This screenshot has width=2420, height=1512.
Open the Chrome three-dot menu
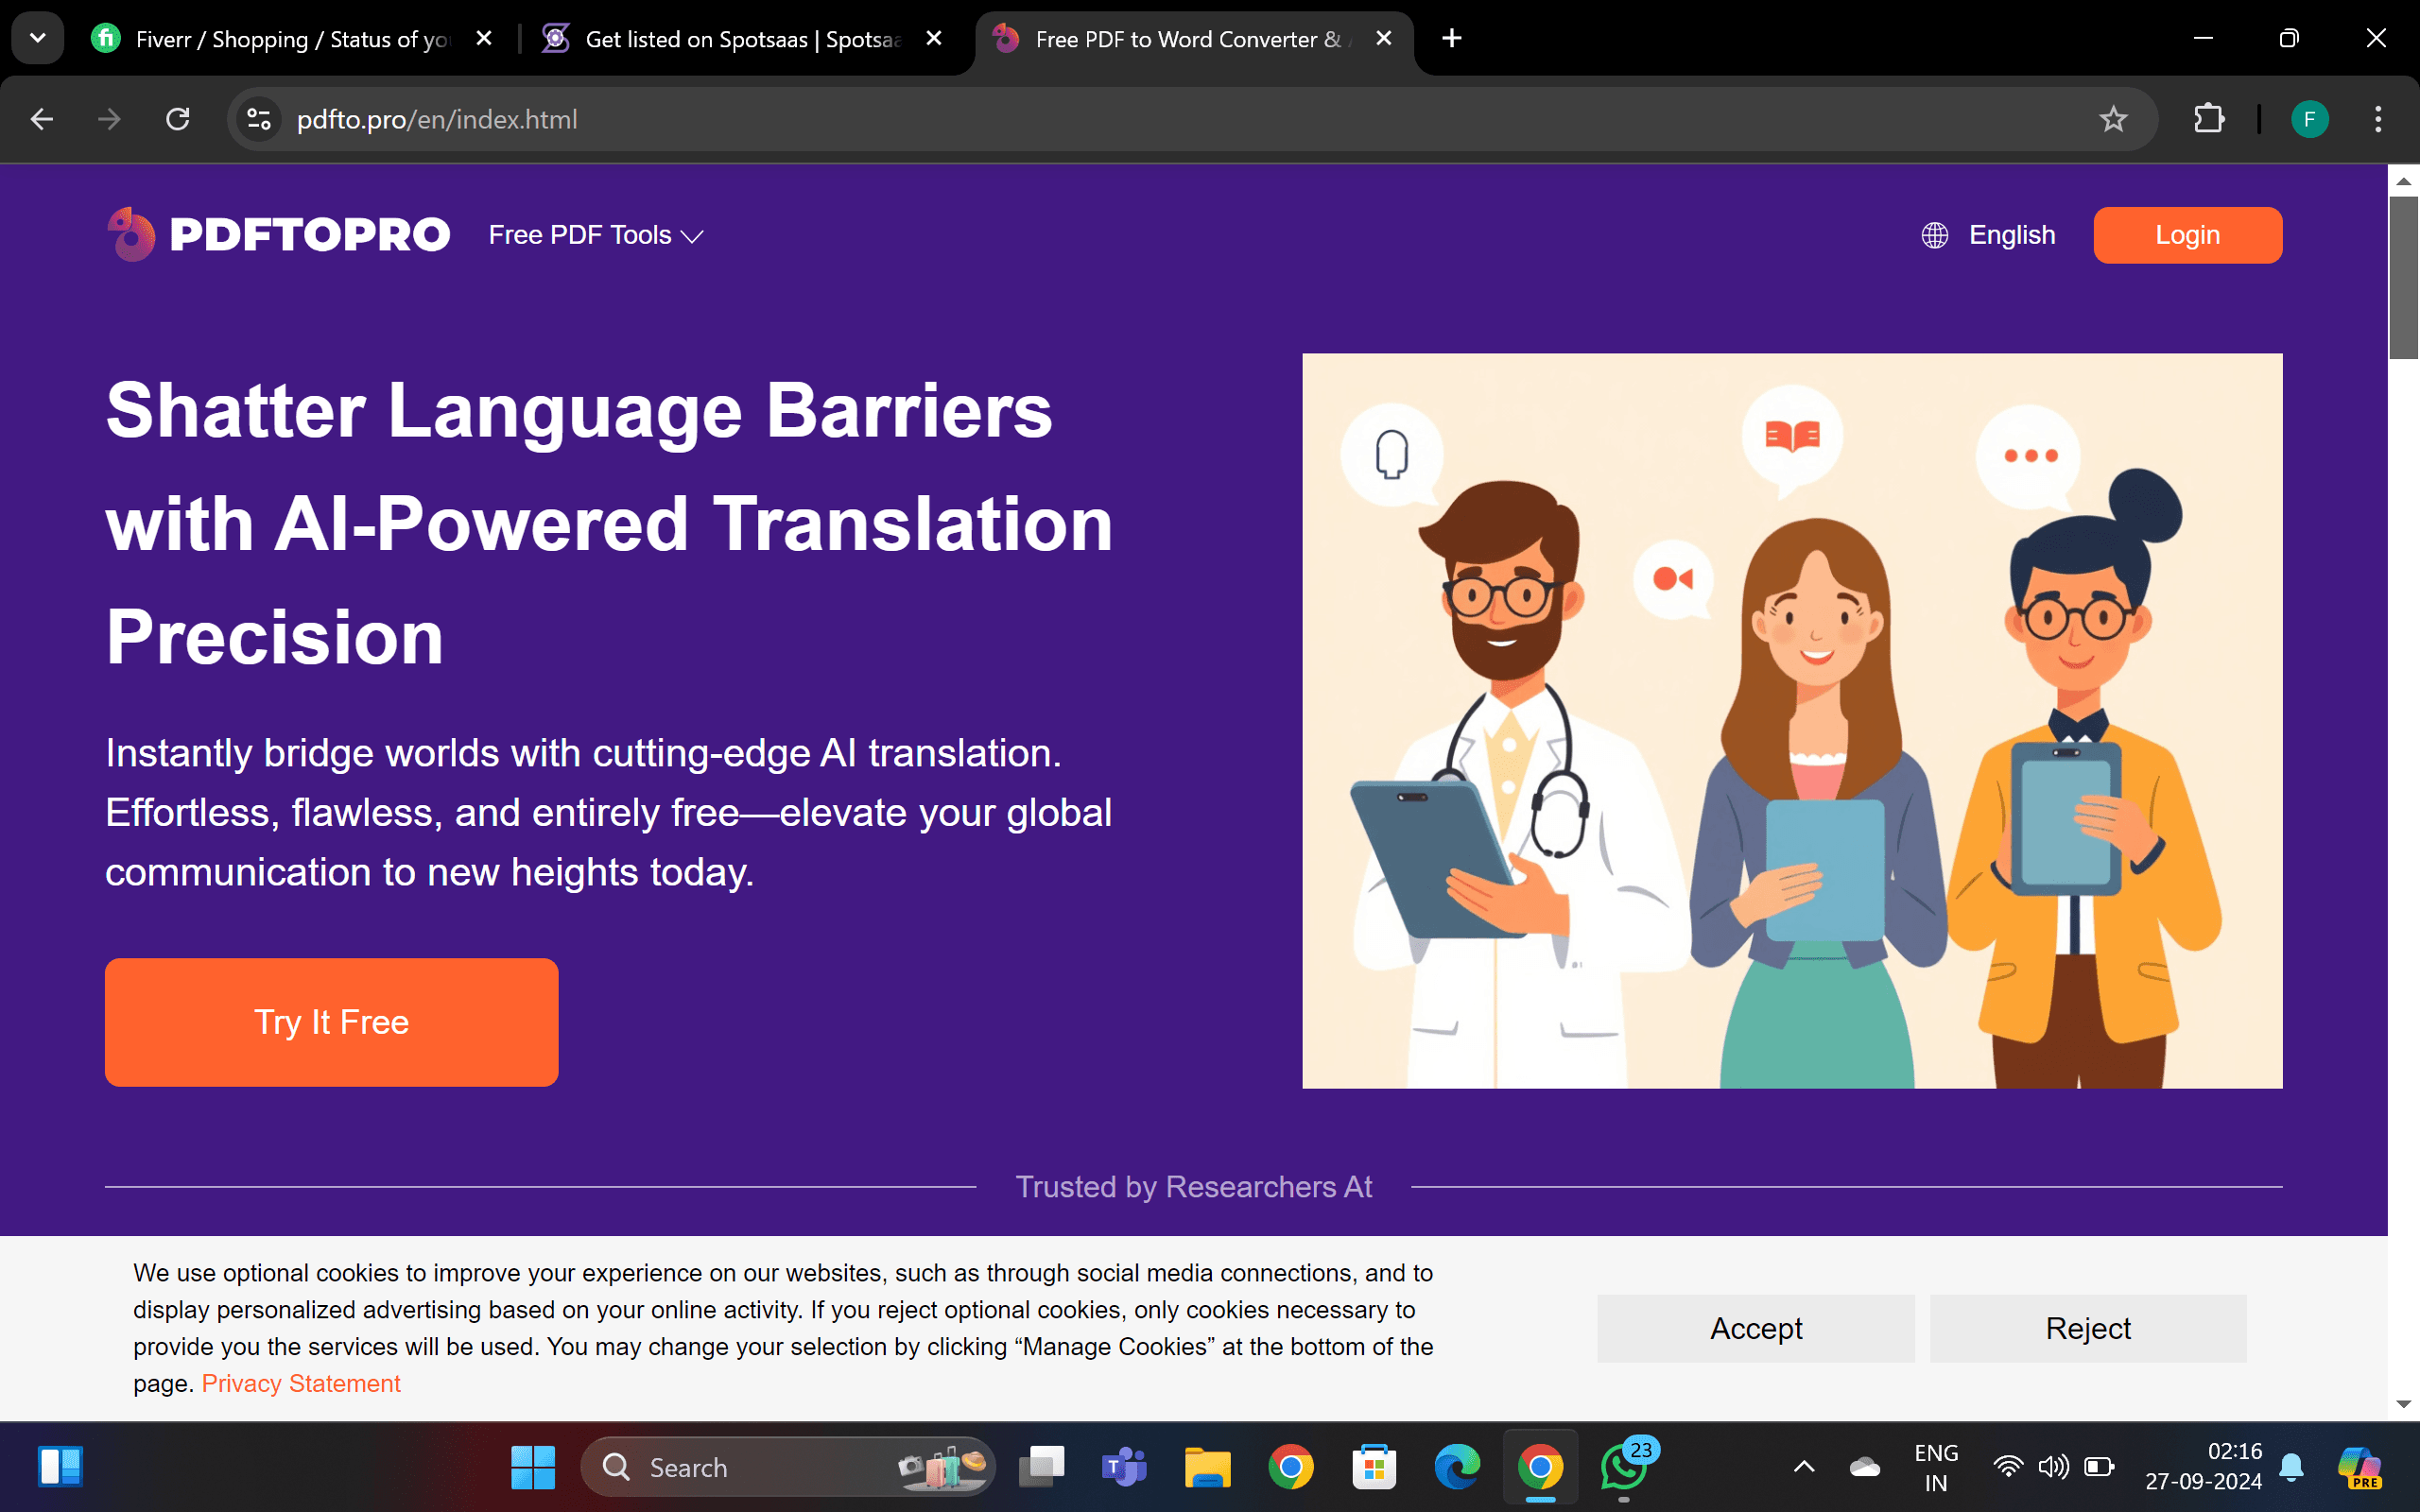(2378, 119)
